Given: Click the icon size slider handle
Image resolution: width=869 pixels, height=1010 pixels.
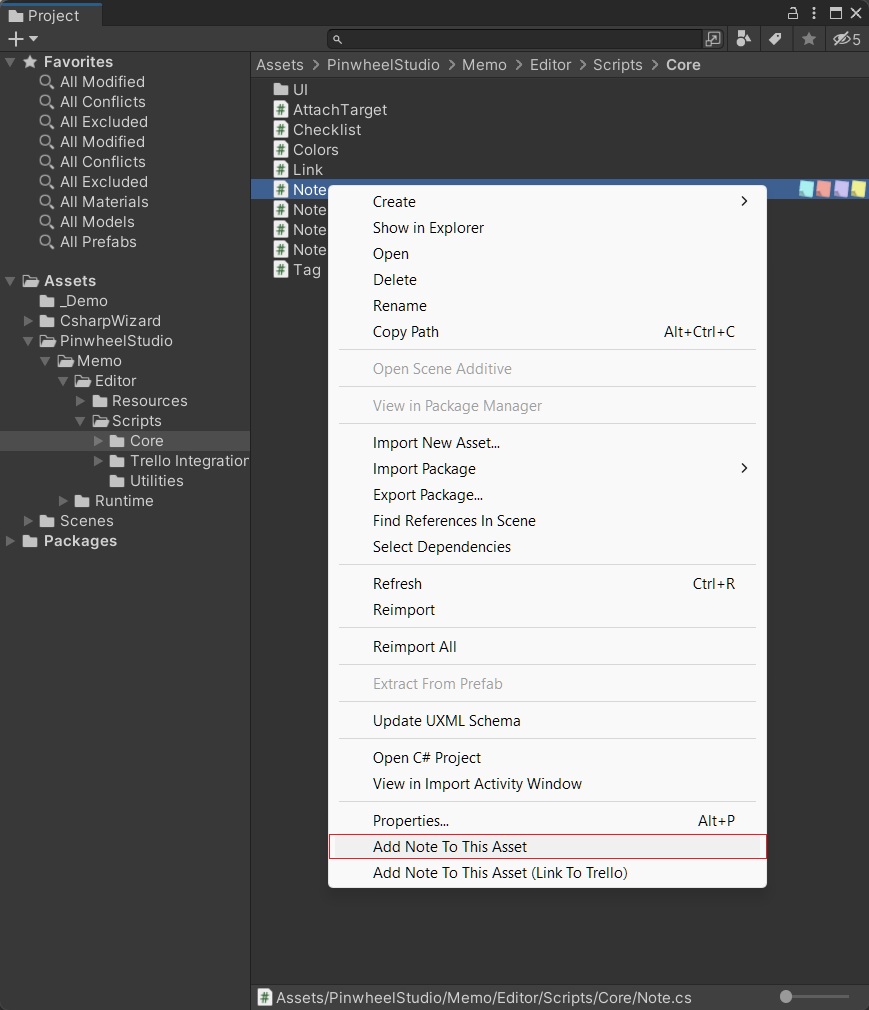Looking at the screenshot, I should [786, 996].
